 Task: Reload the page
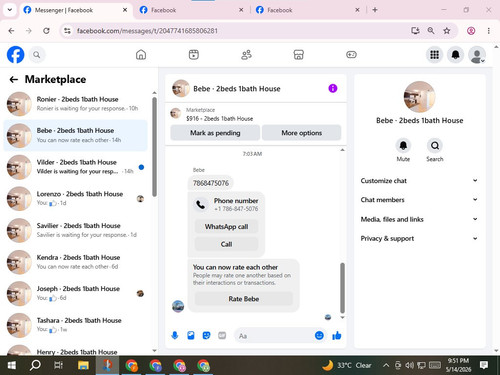pos(46,31)
